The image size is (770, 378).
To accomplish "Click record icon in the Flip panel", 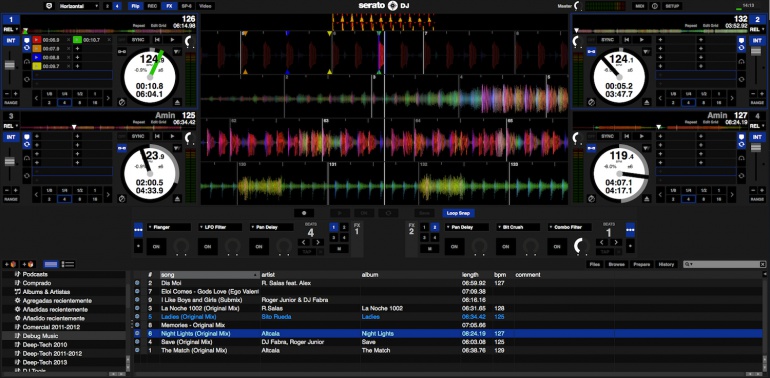I will pos(304,214).
